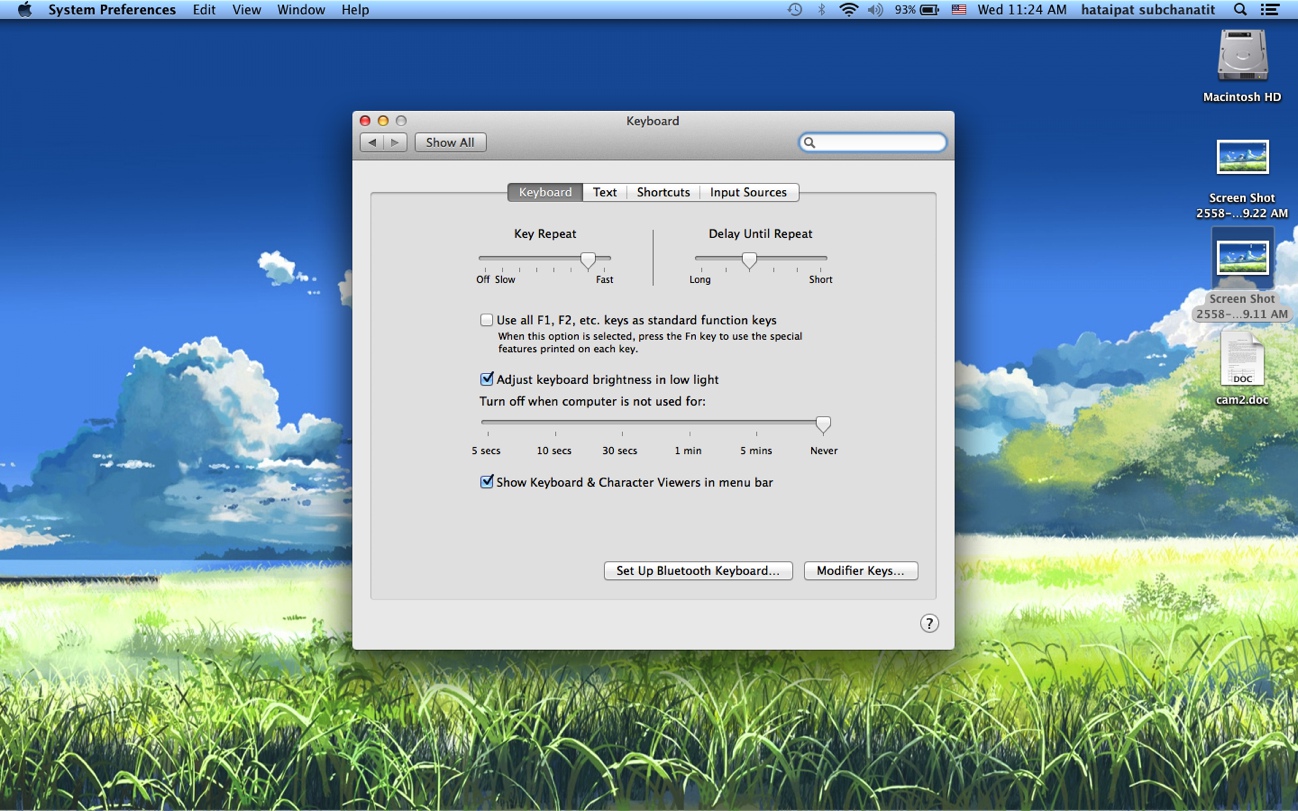This screenshot has height=811, width=1298.
Task: Open the input source flag menu
Action: (x=958, y=10)
